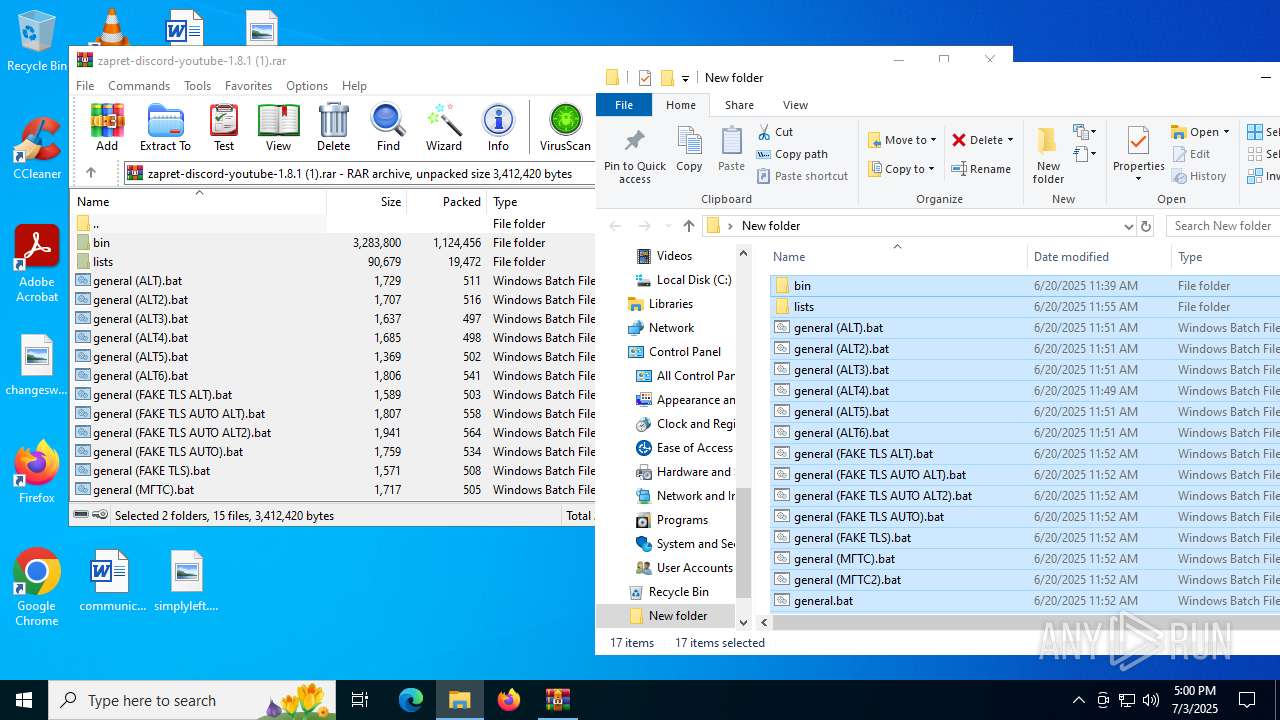Open the File tab in Explorer
Screen dimensions: 1280x720
point(624,105)
